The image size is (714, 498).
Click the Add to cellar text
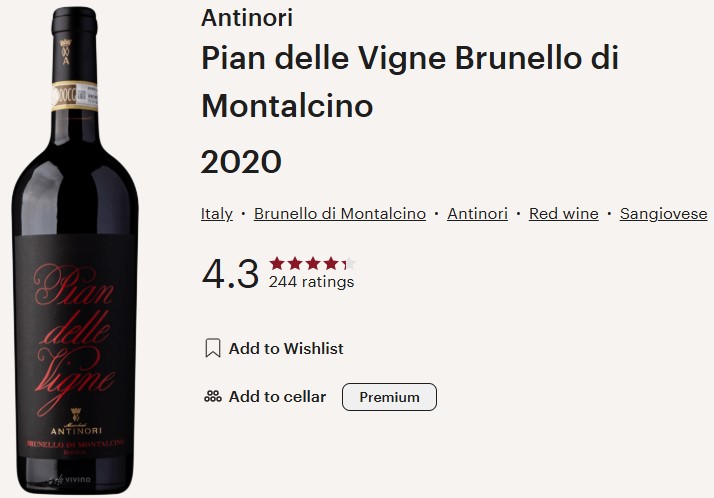click(277, 397)
